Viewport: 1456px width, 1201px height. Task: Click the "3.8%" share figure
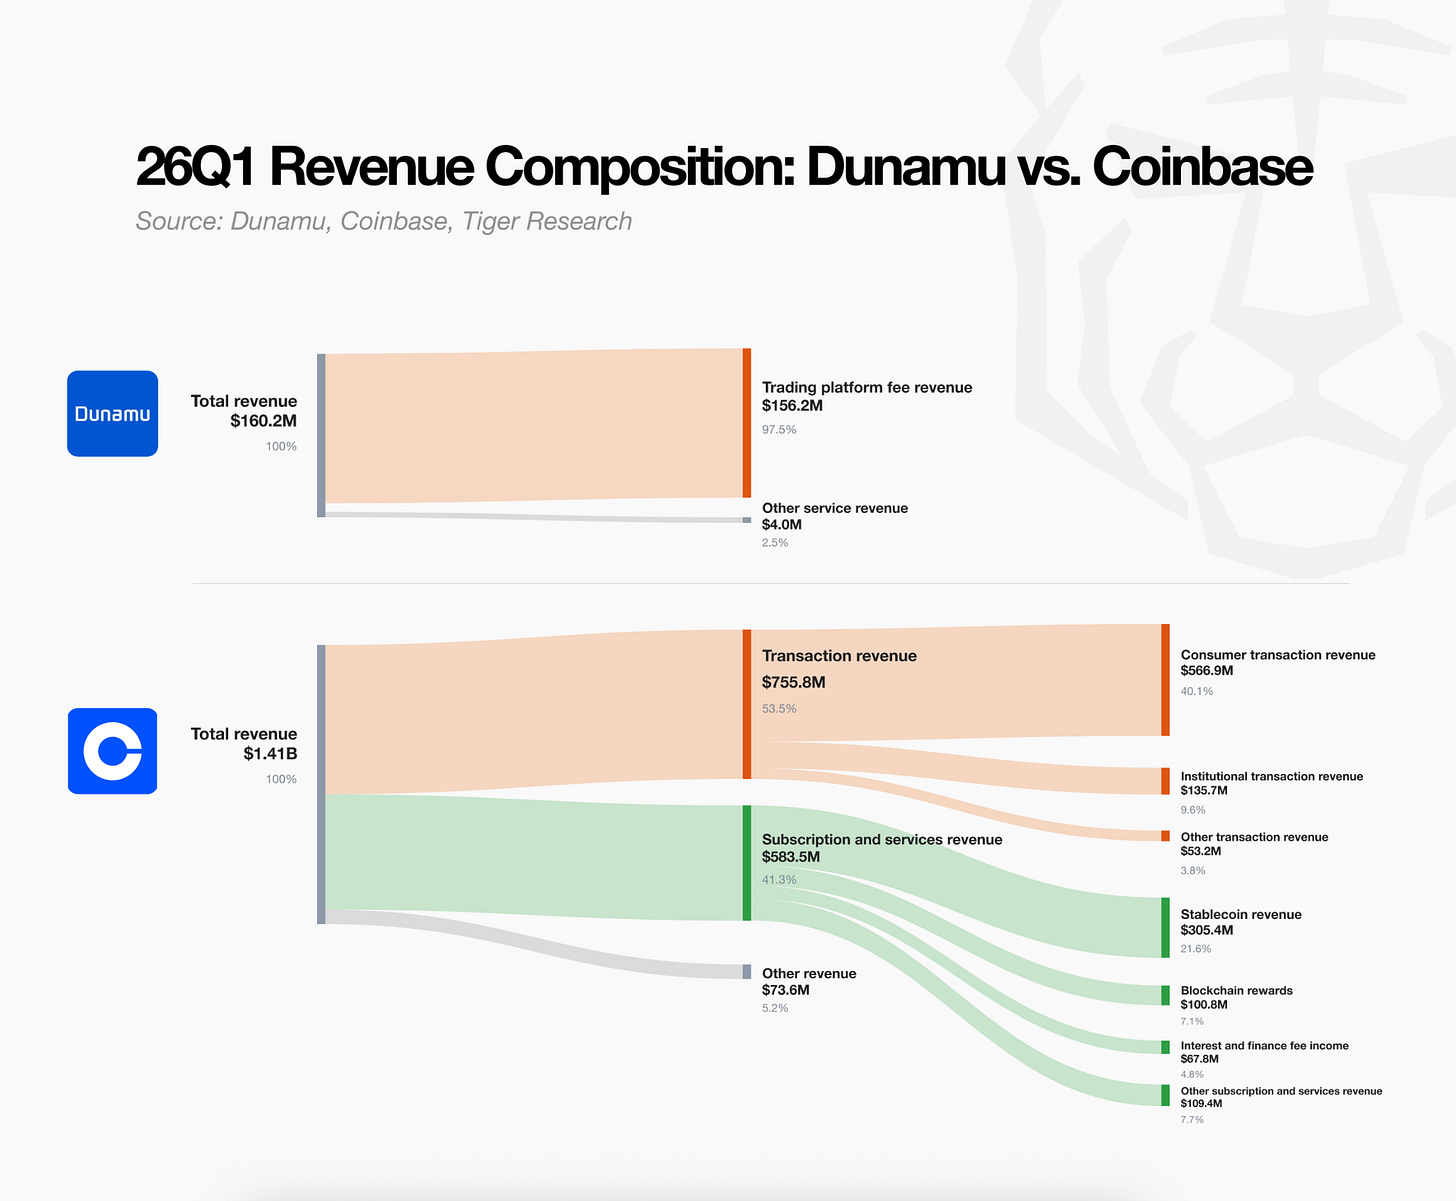tap(1193, 871)
